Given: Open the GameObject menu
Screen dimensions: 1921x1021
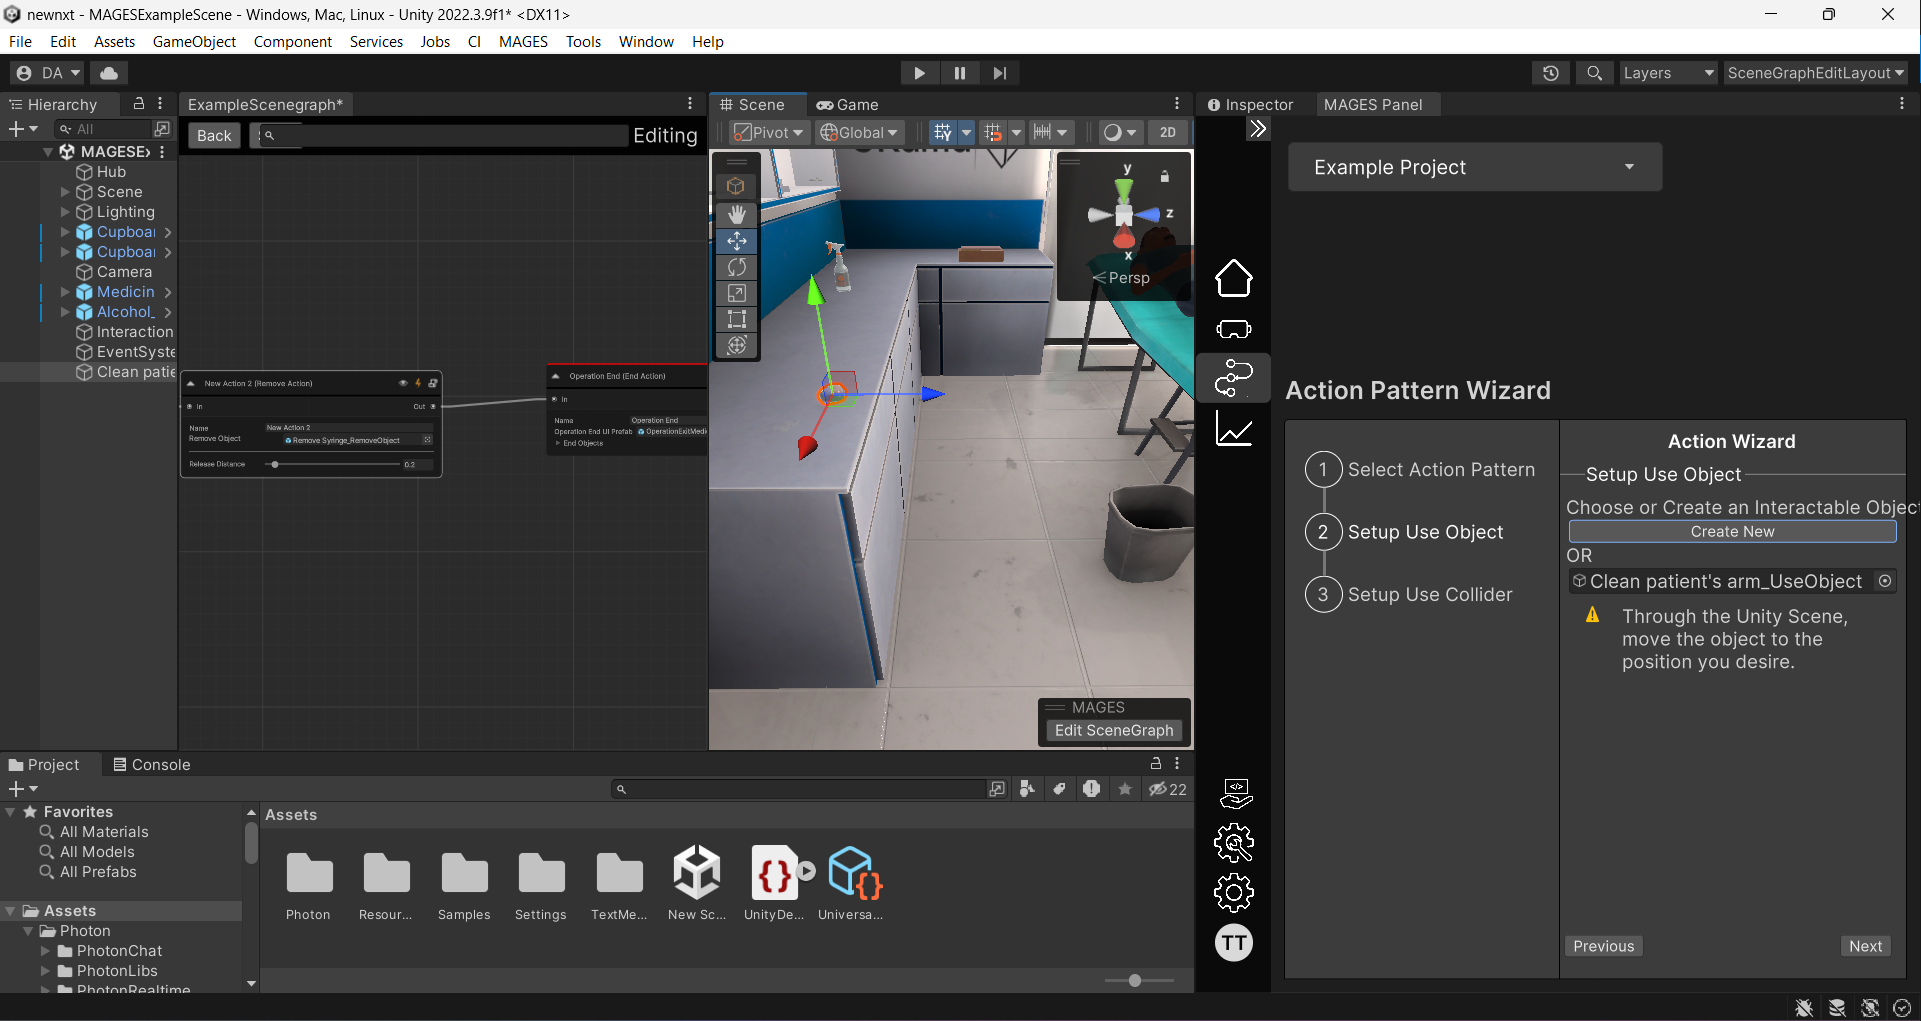Looking at the screenshot, I should 194,41.
